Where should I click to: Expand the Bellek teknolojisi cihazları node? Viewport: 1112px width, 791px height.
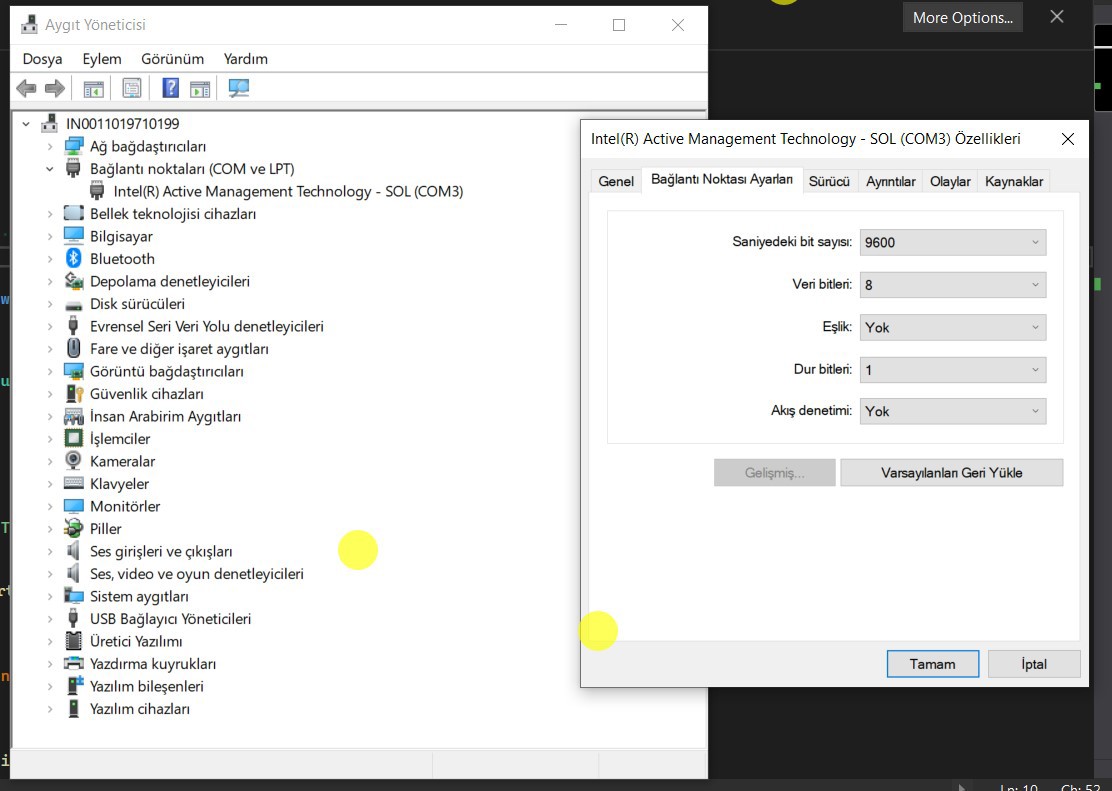click(x=50, y=214)
